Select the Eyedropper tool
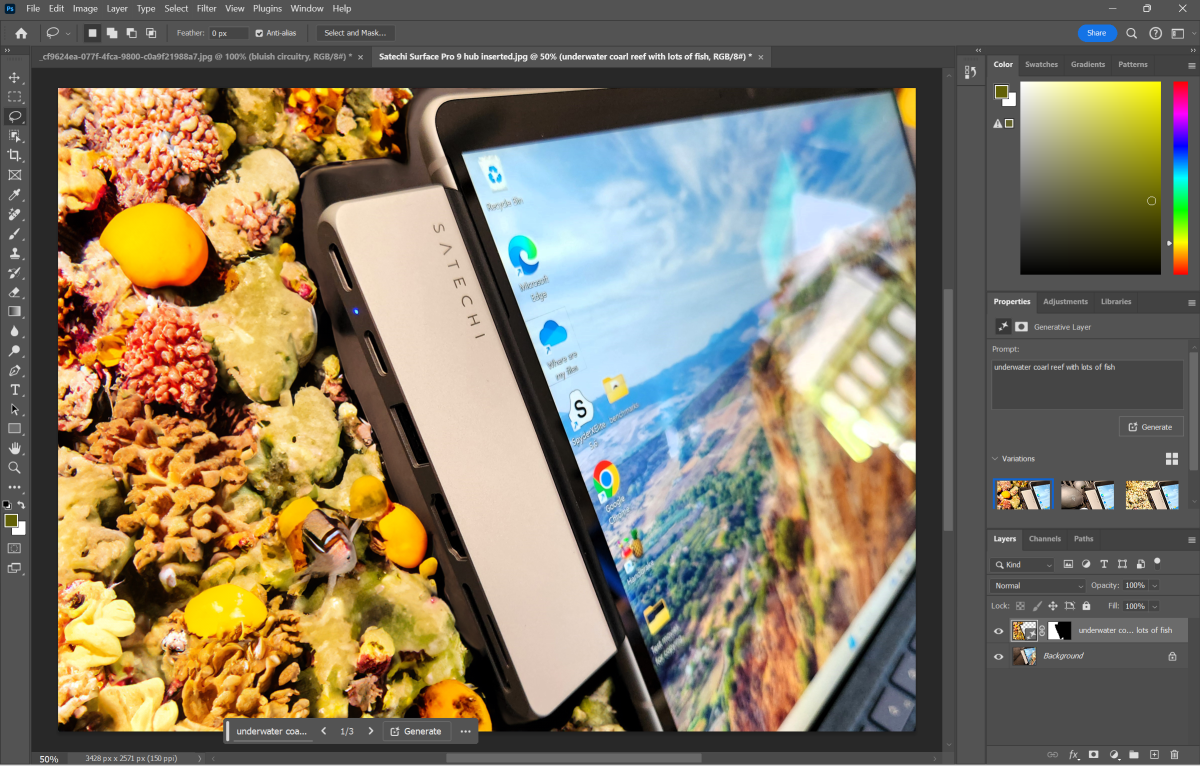The image size is (1200, 766). [14, 194]
